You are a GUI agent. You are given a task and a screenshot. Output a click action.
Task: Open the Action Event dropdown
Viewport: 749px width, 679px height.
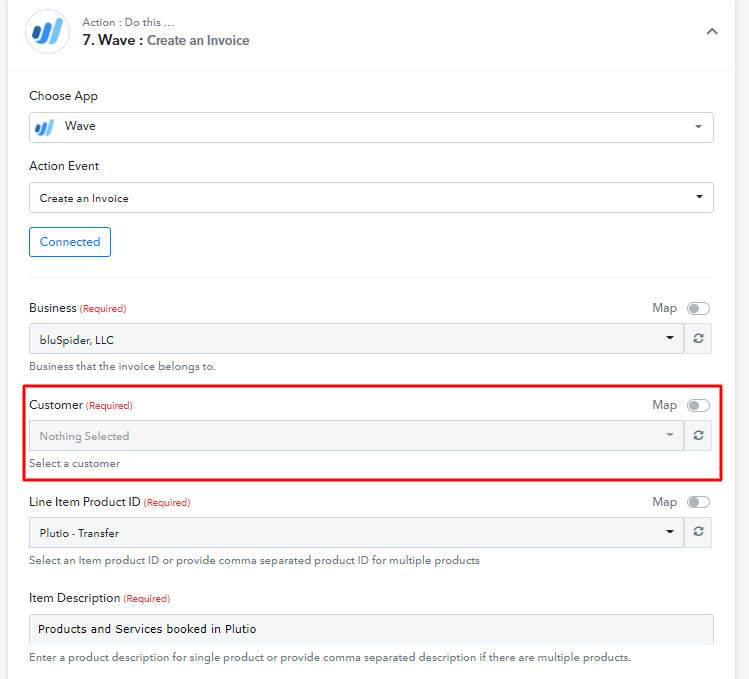click(371, 197)
